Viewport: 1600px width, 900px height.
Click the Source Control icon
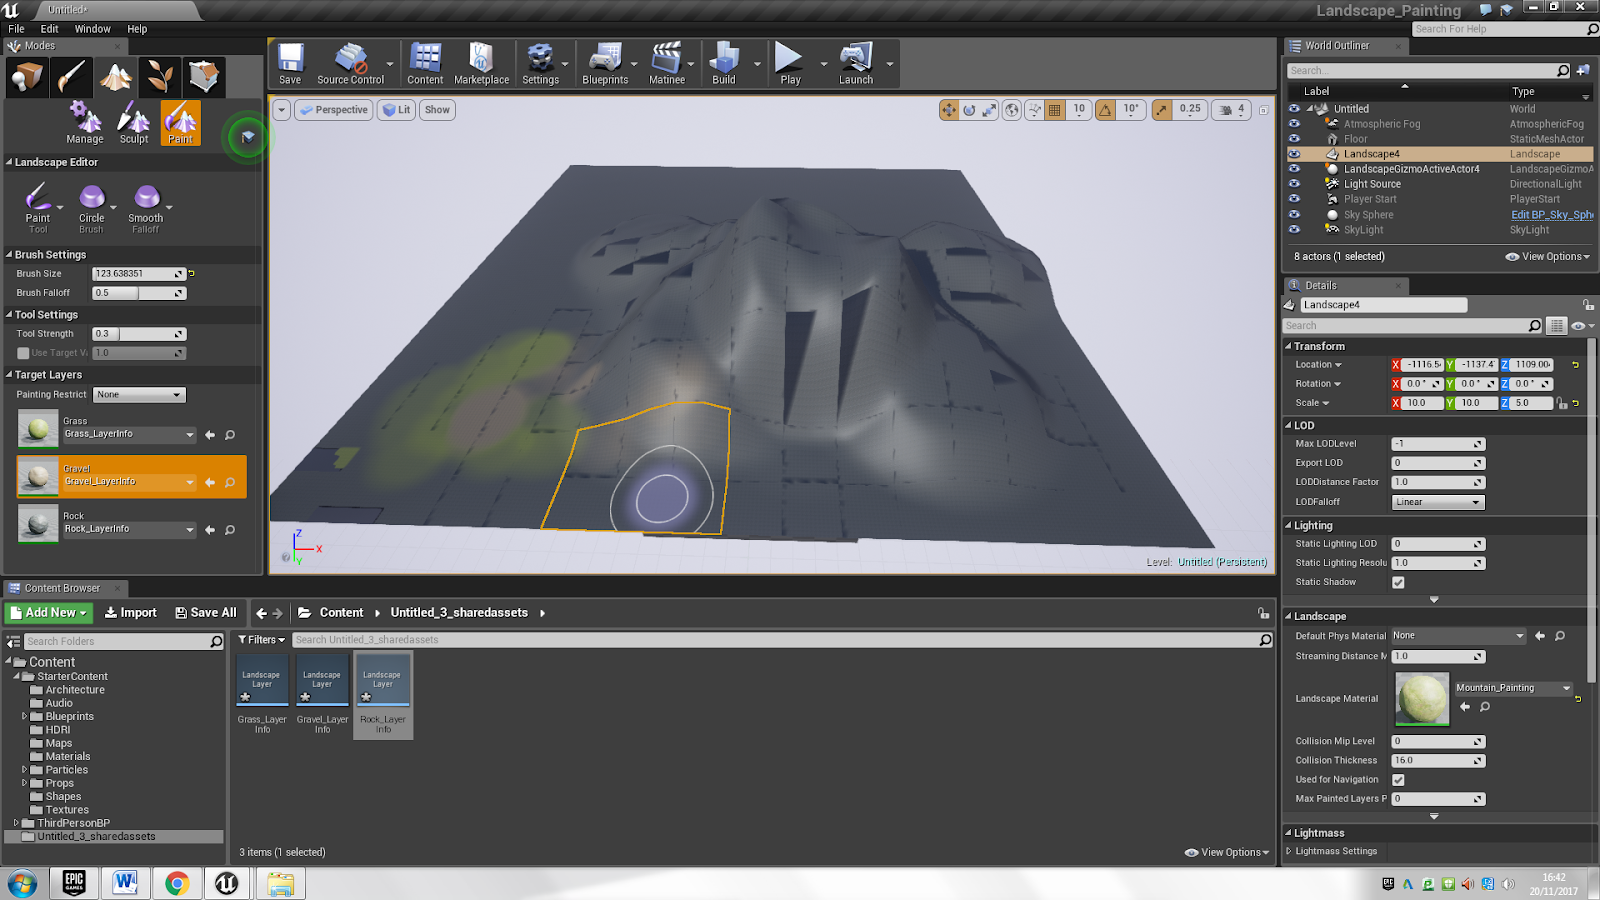(x=350, y=64)
